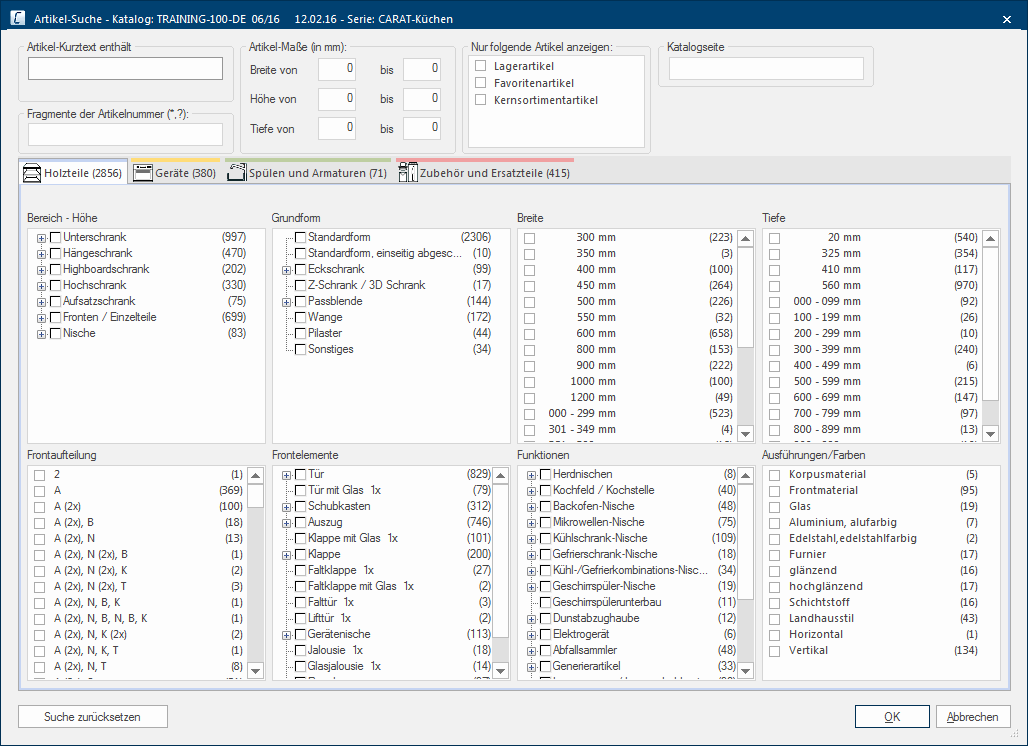Open Zubehör und Ersatzteile tab
The height and width of the screenshot is (746, 1028).
click(484, 174)
